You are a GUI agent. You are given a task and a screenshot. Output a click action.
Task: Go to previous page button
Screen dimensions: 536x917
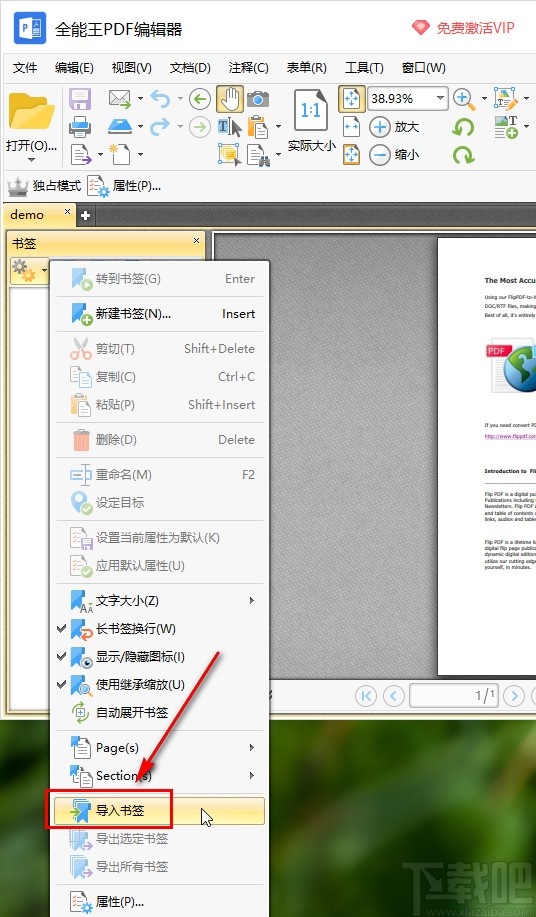[393, 695]
